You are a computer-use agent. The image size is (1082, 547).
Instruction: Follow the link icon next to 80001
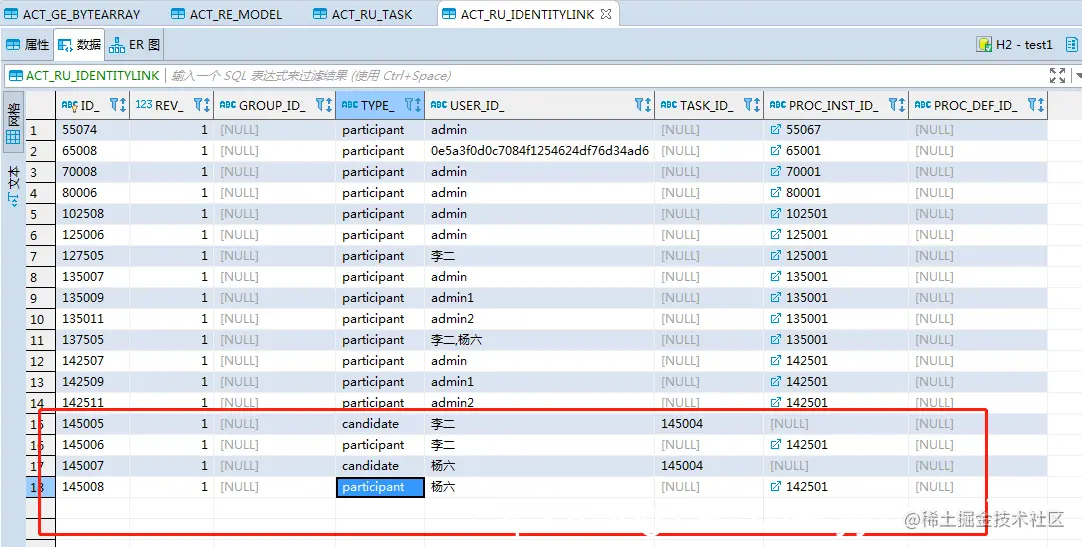coord(776,192)
